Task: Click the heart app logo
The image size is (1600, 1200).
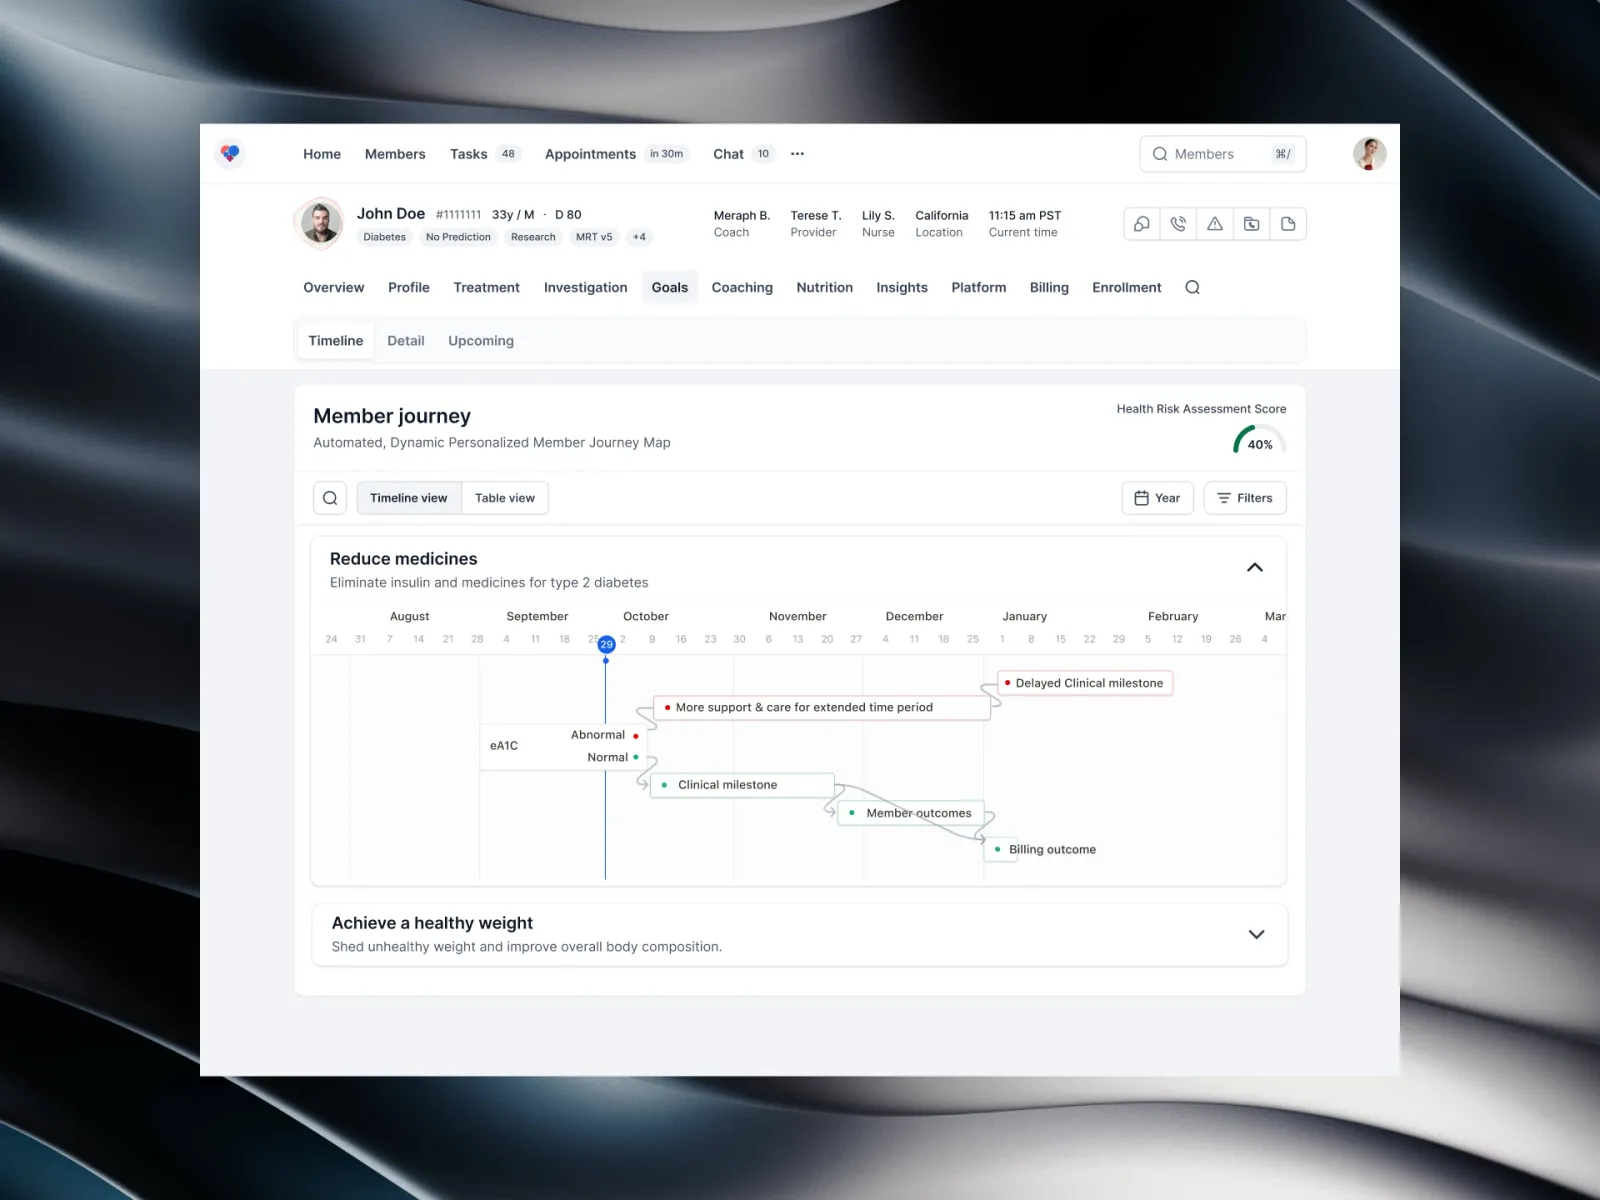Action: 230,153
